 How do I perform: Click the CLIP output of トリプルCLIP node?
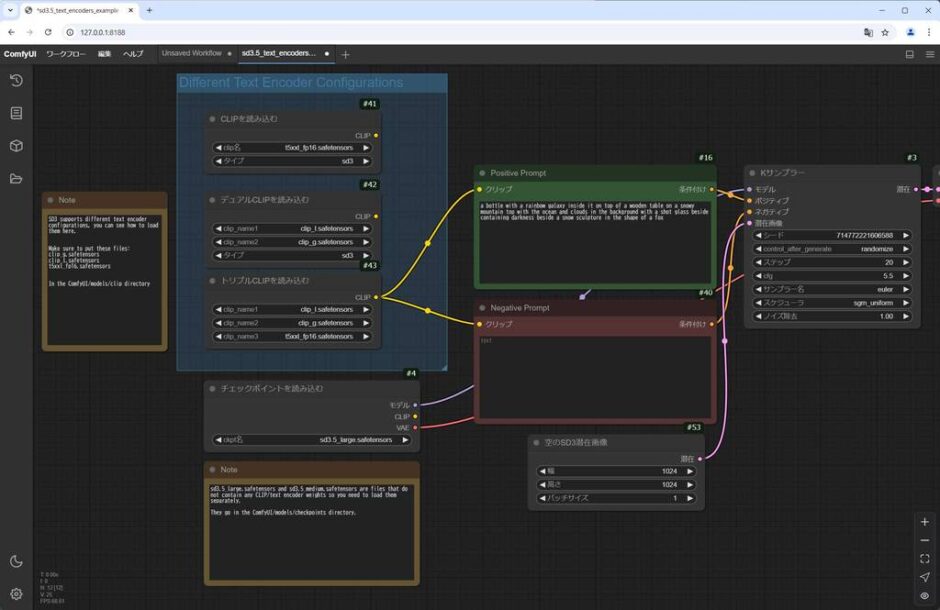pos(376,297)
